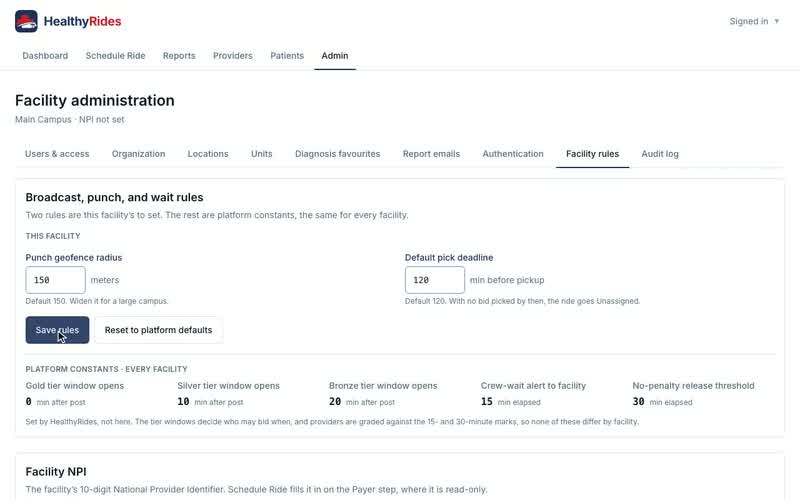Open the Units tab

coord(261,154)
